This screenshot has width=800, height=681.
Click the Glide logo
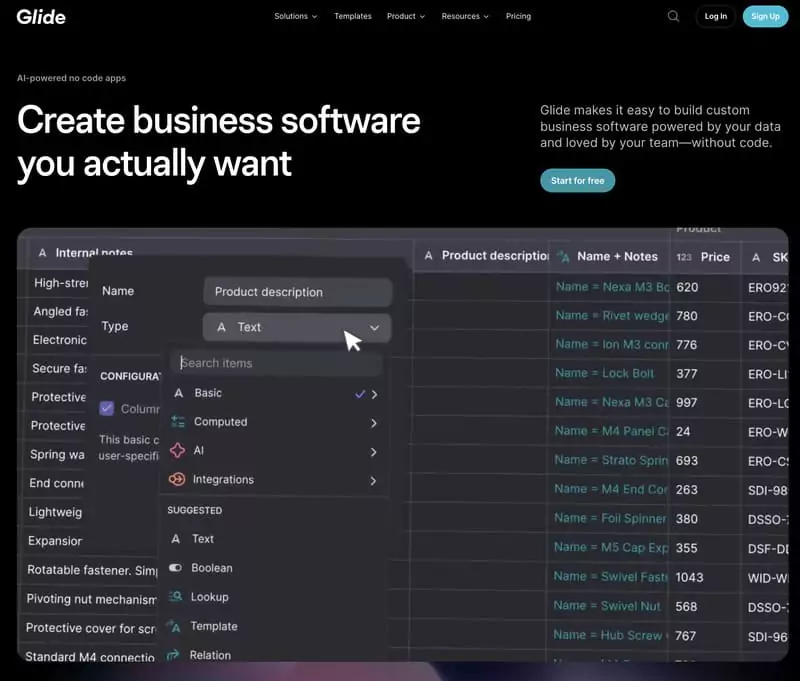(x=41, y=17)
